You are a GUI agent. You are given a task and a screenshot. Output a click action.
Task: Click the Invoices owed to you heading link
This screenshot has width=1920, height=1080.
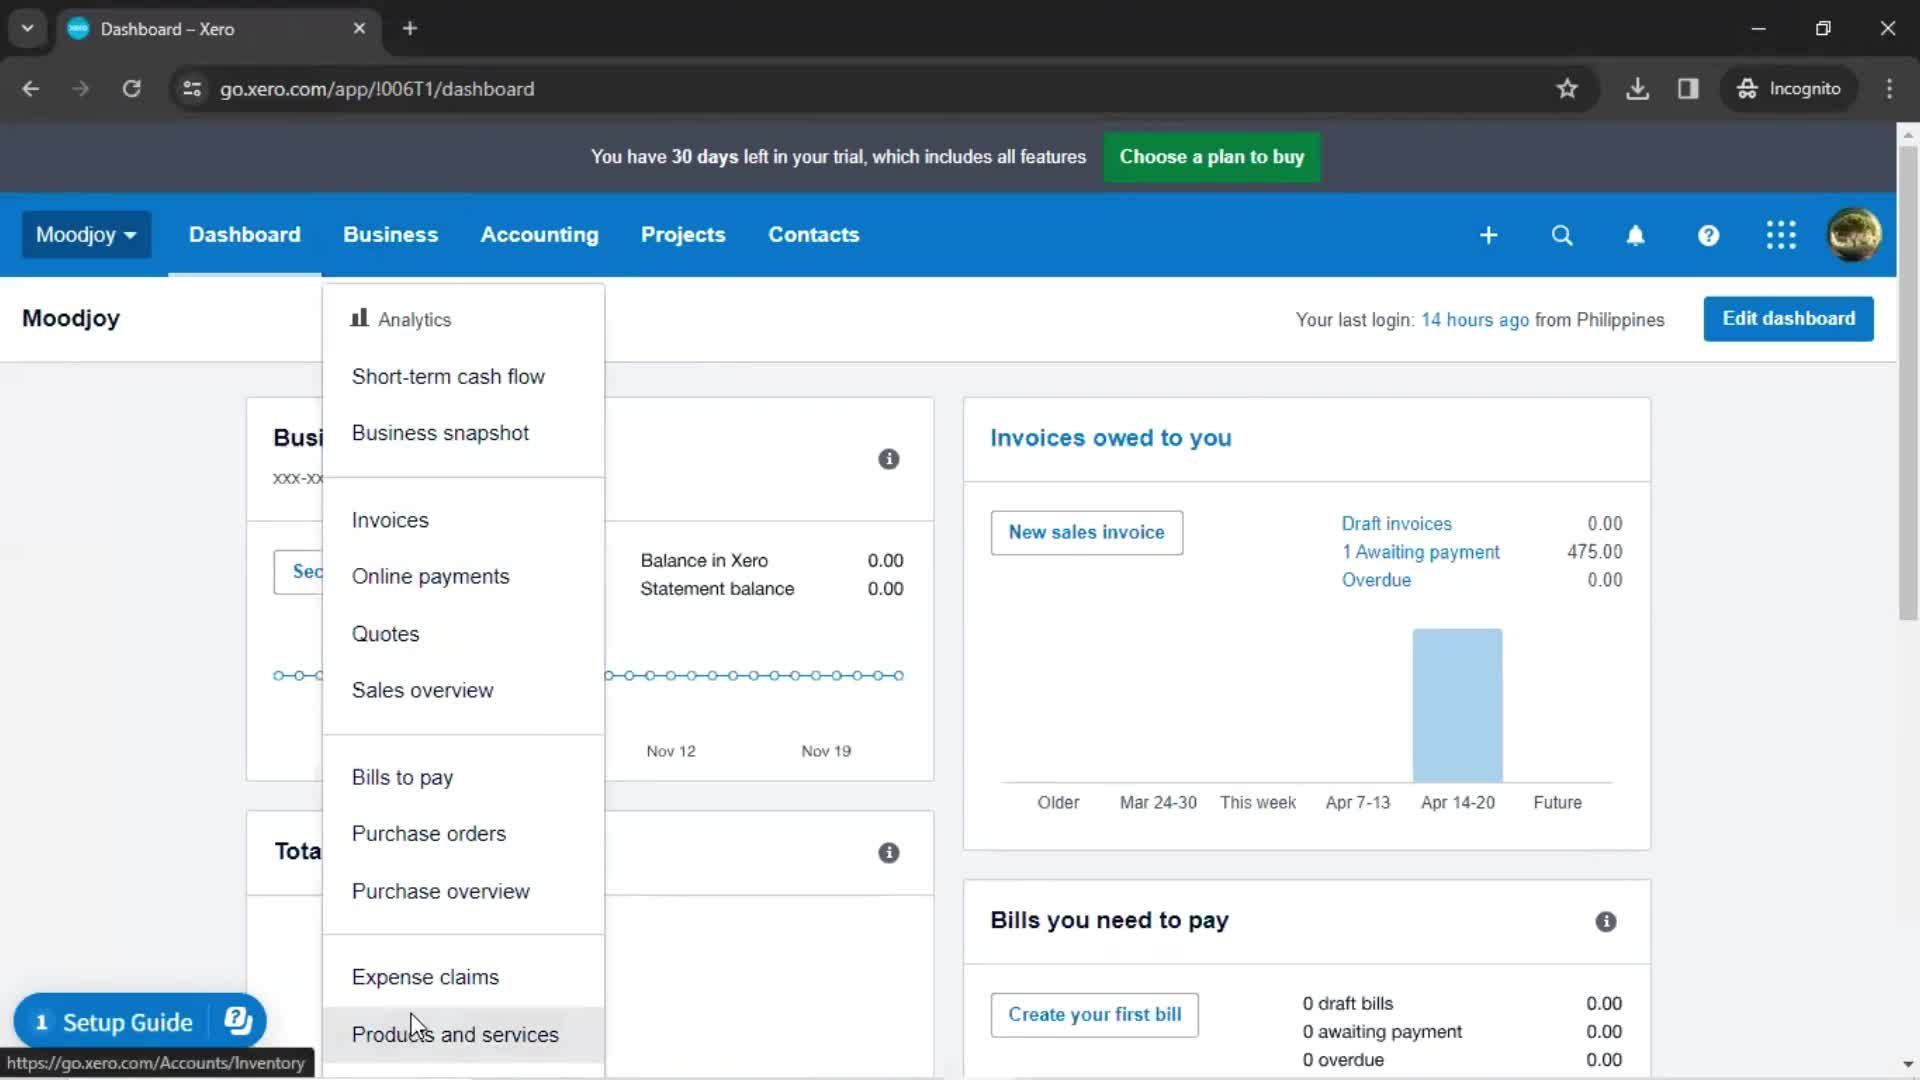pos(1110,438)
